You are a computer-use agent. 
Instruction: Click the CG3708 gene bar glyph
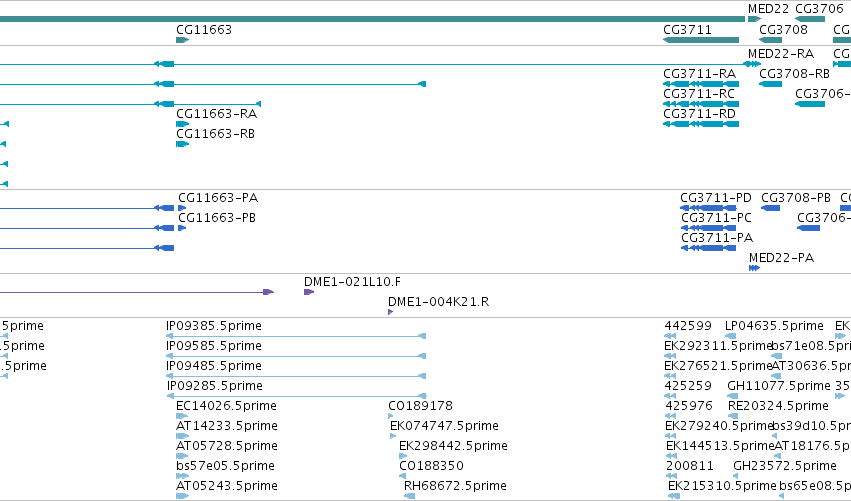click(770, 40)
